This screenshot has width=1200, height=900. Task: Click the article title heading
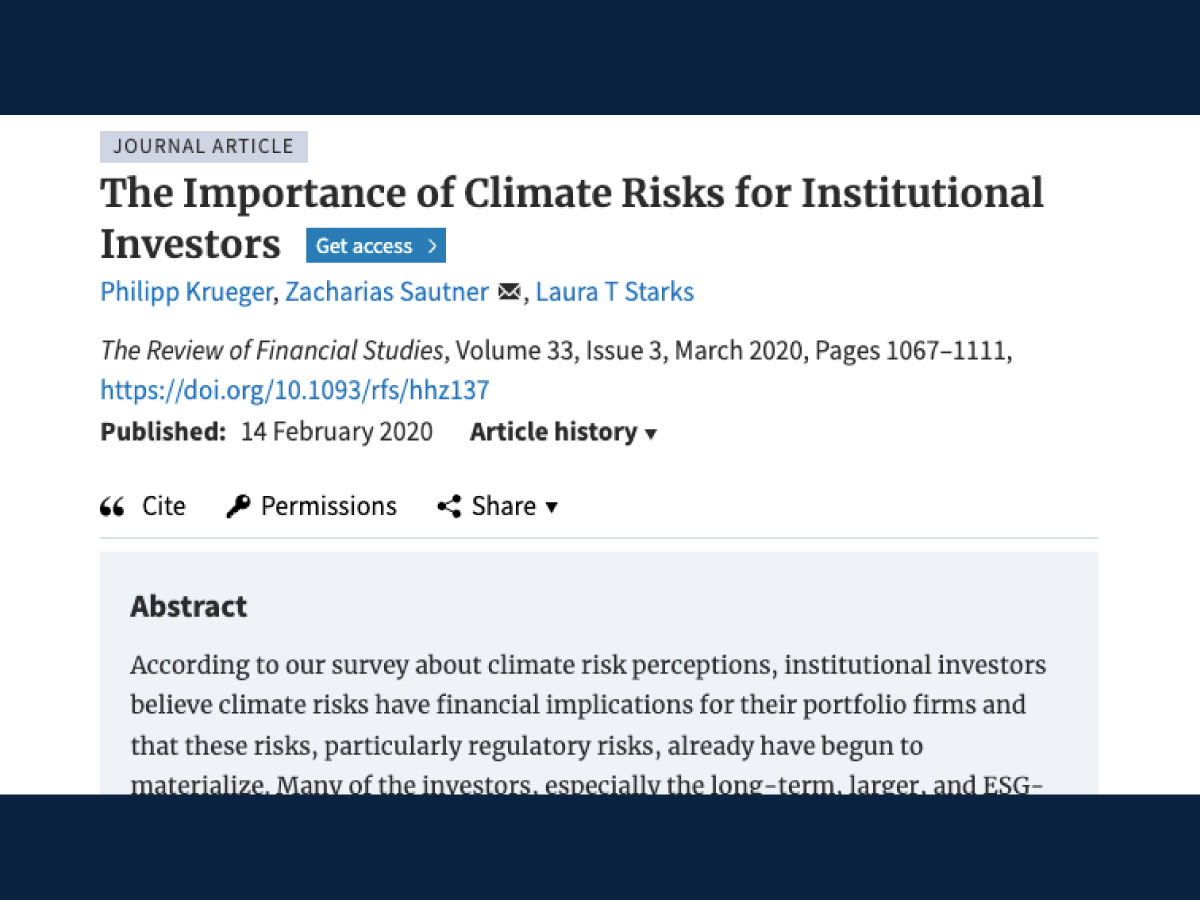pyautogui.click(x=572, y=218)
